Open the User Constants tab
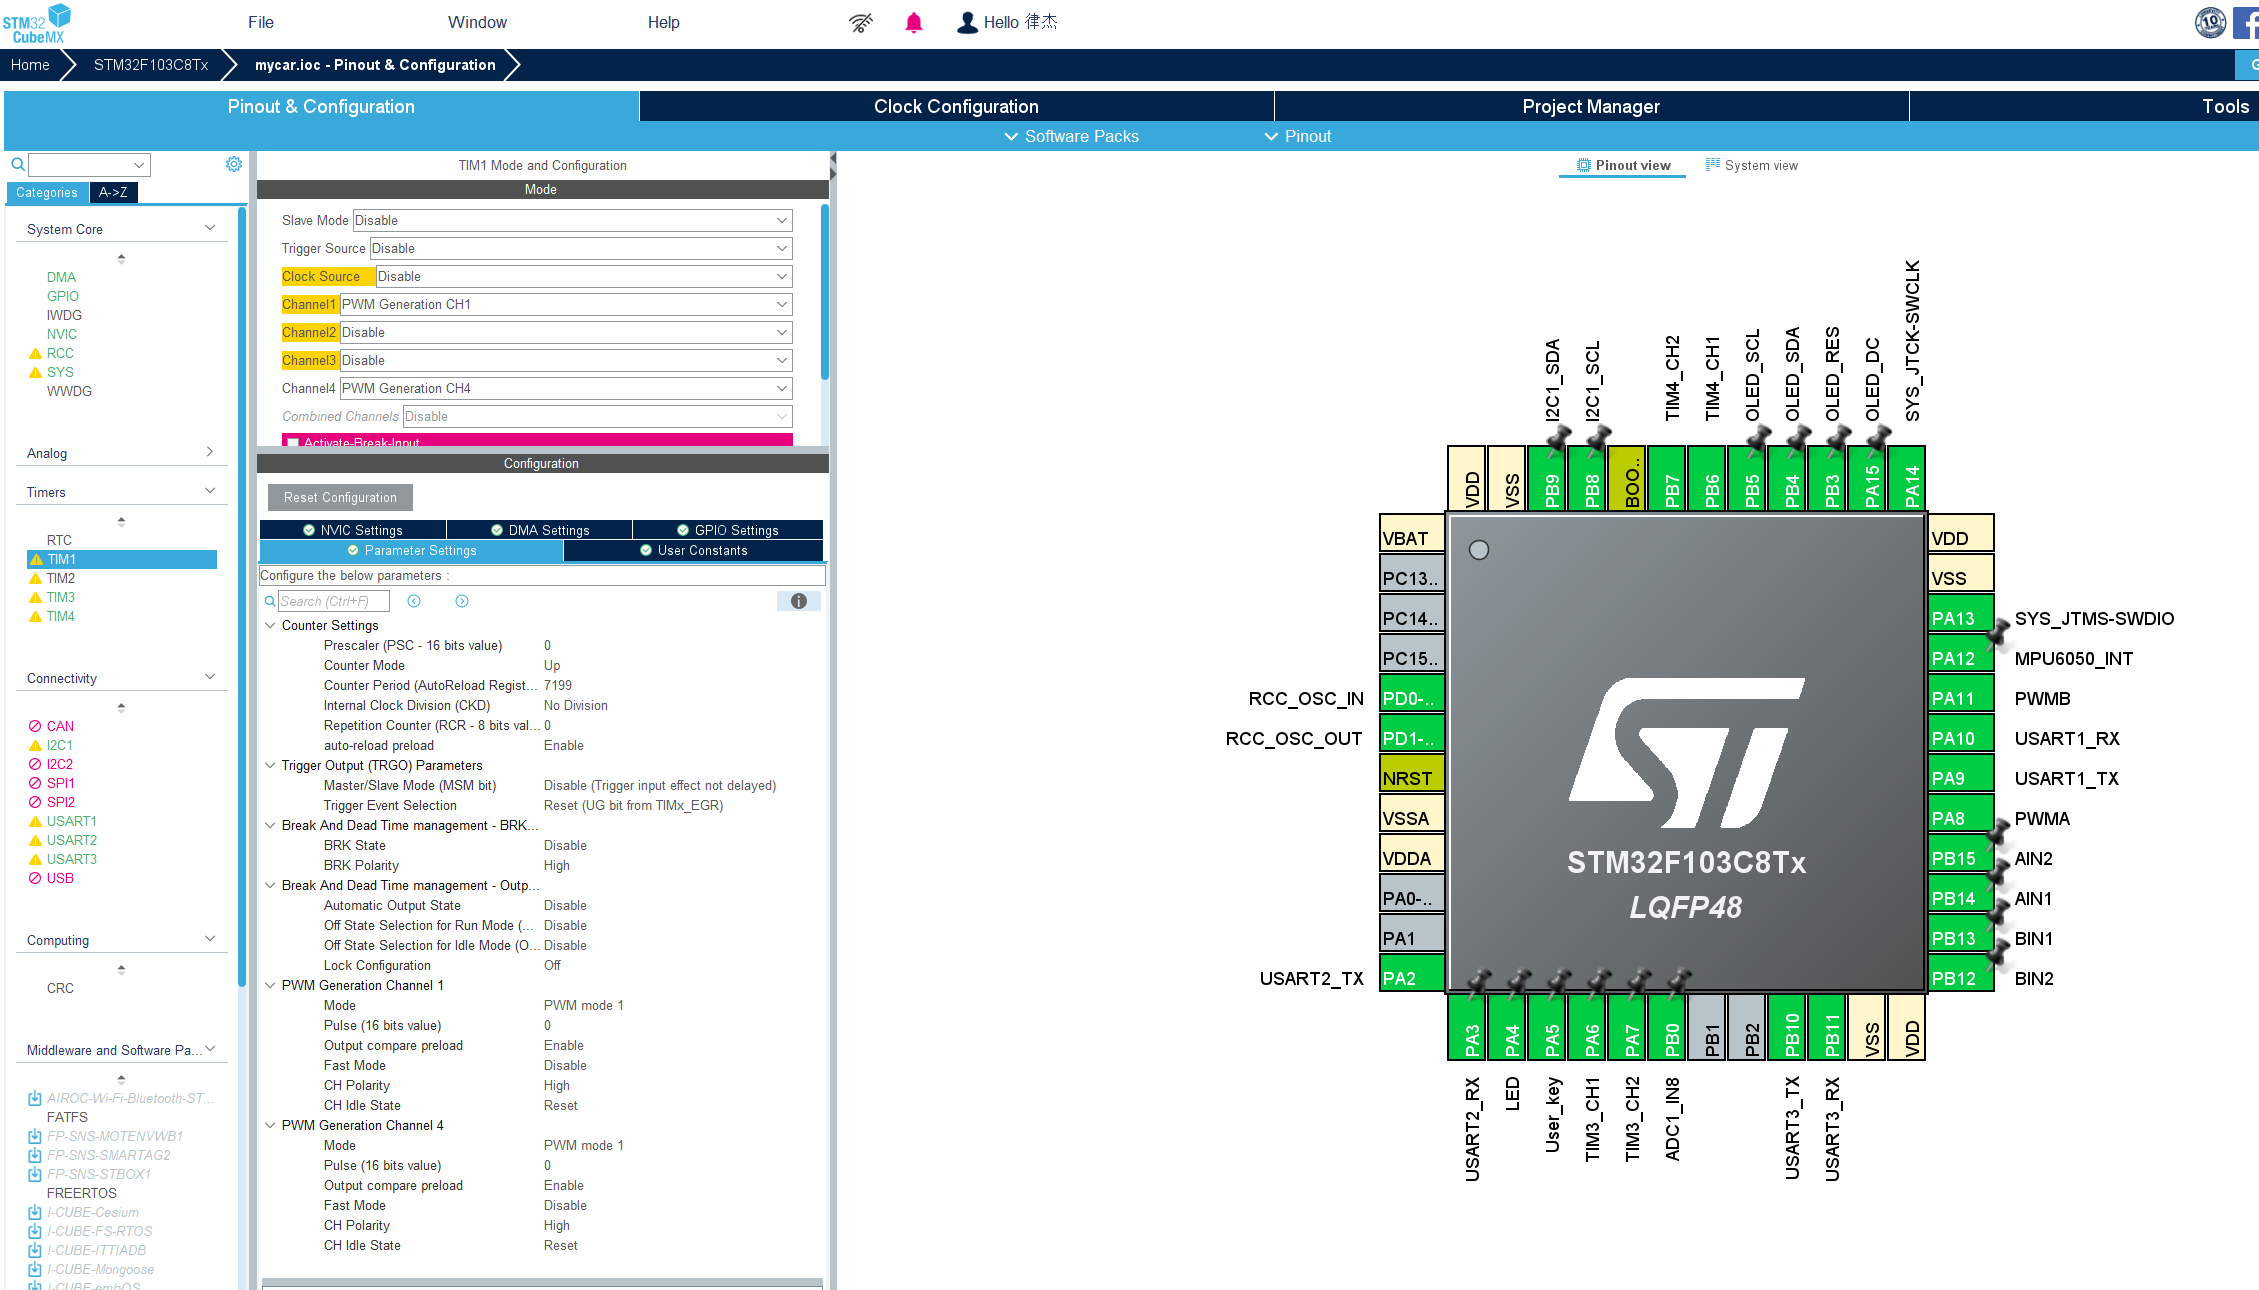This screenshot has height=1290, width=2259. (694, 550)
